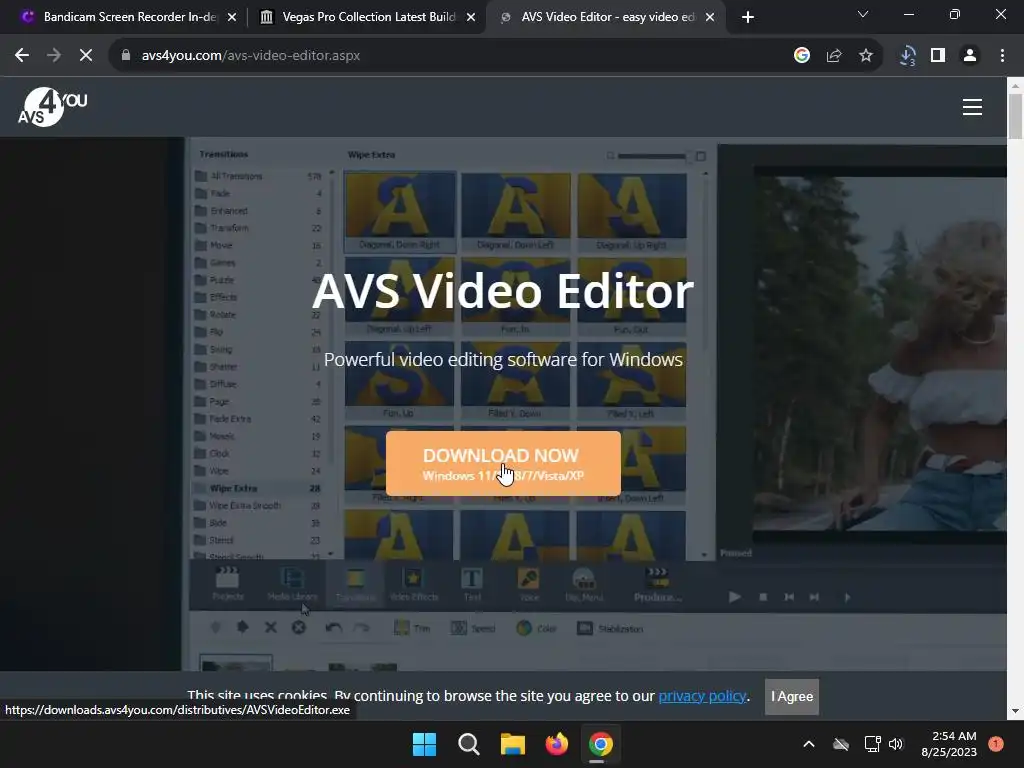Open the network status tray icon
Image resolution: width=1024 pixels, height=768 pixels.
click(872, 744)
